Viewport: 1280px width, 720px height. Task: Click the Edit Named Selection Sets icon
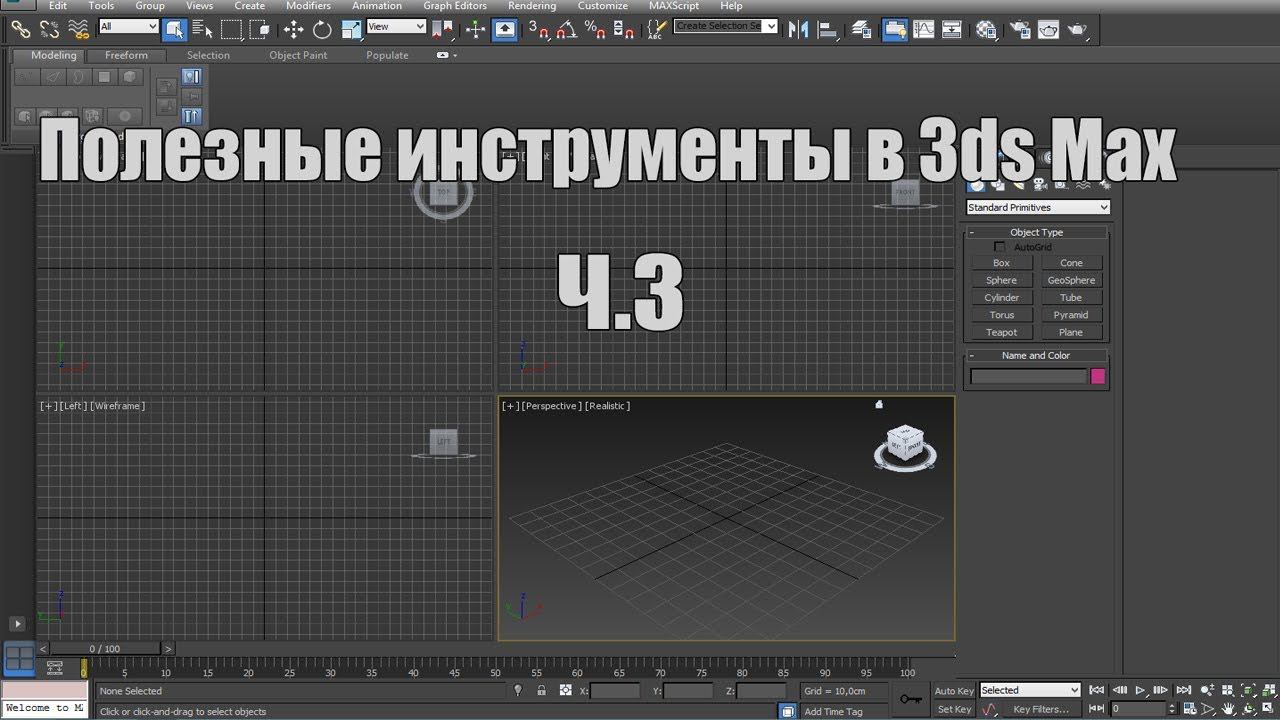click(x=656, y=29)
